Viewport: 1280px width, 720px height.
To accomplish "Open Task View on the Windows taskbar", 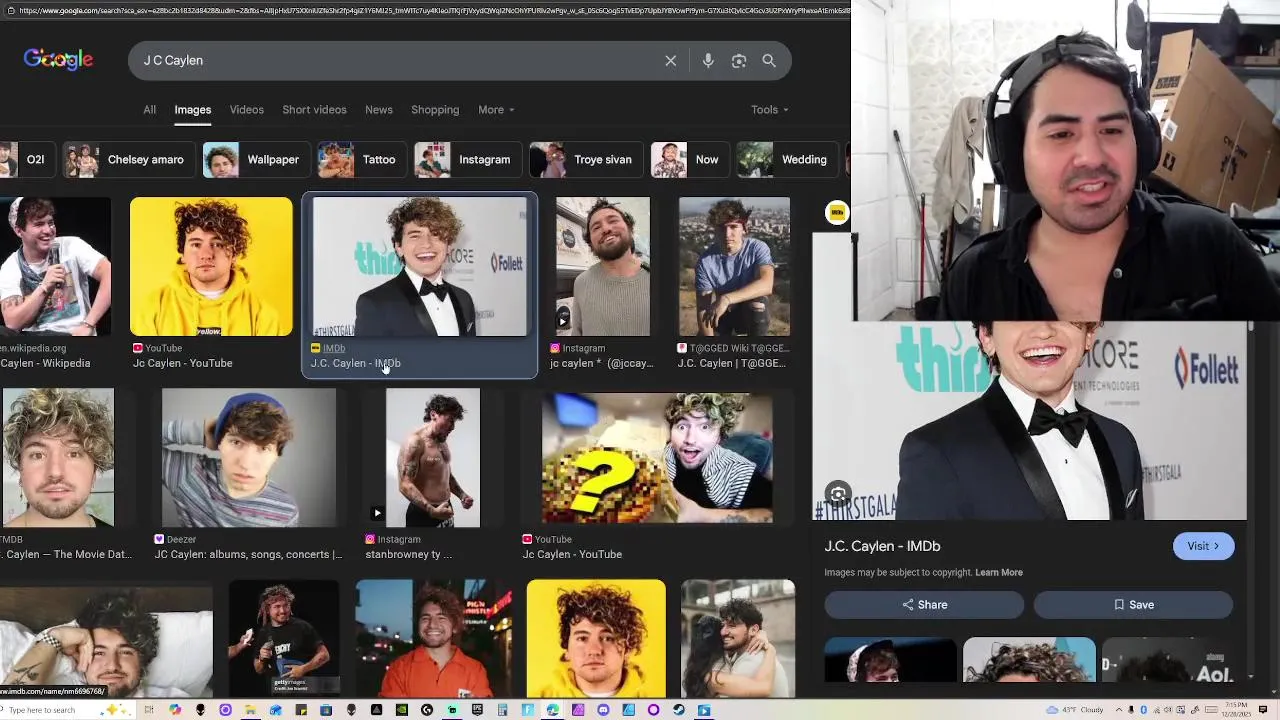I will (x=149, y=710).
